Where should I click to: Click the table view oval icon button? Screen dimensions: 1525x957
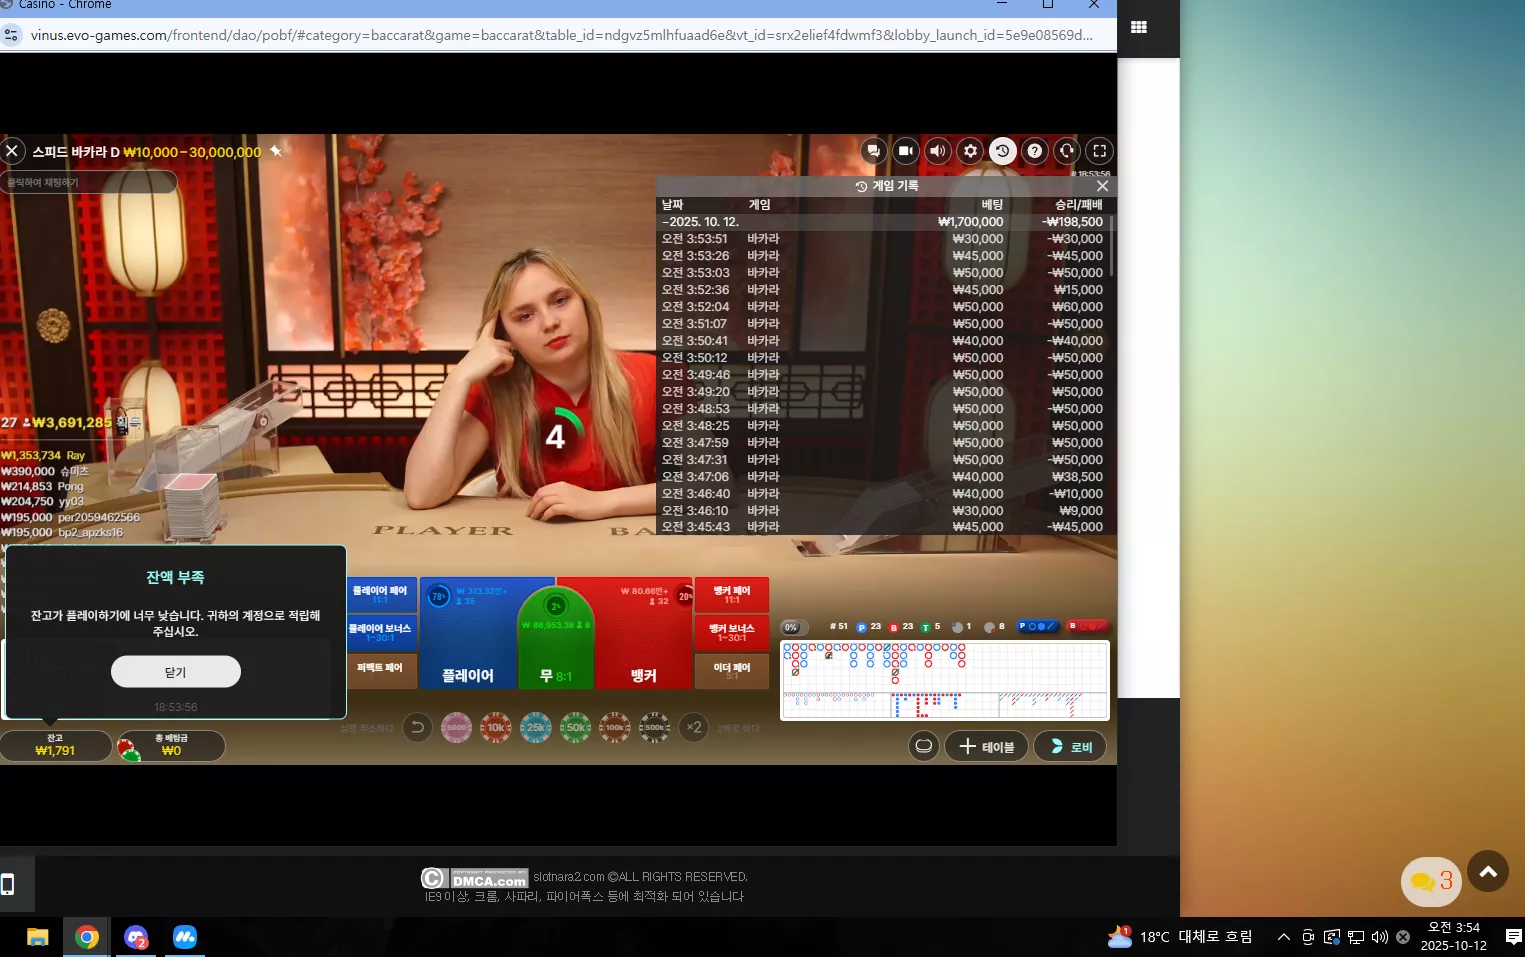[x=924, y=746]
